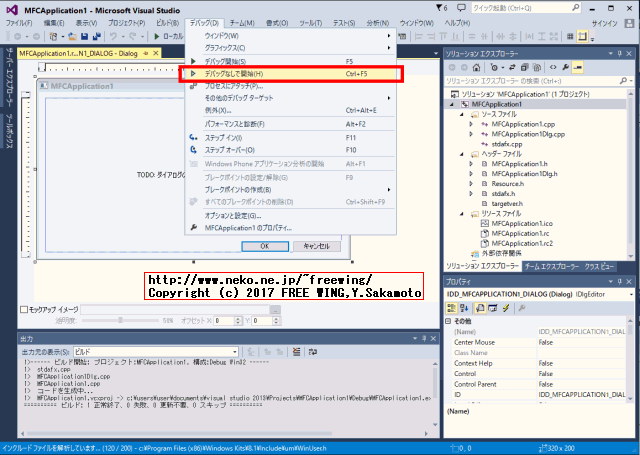Switch to チーム エクスプローラー tab
The height and width of the screenshot is (455, 640).
(552, 266)
